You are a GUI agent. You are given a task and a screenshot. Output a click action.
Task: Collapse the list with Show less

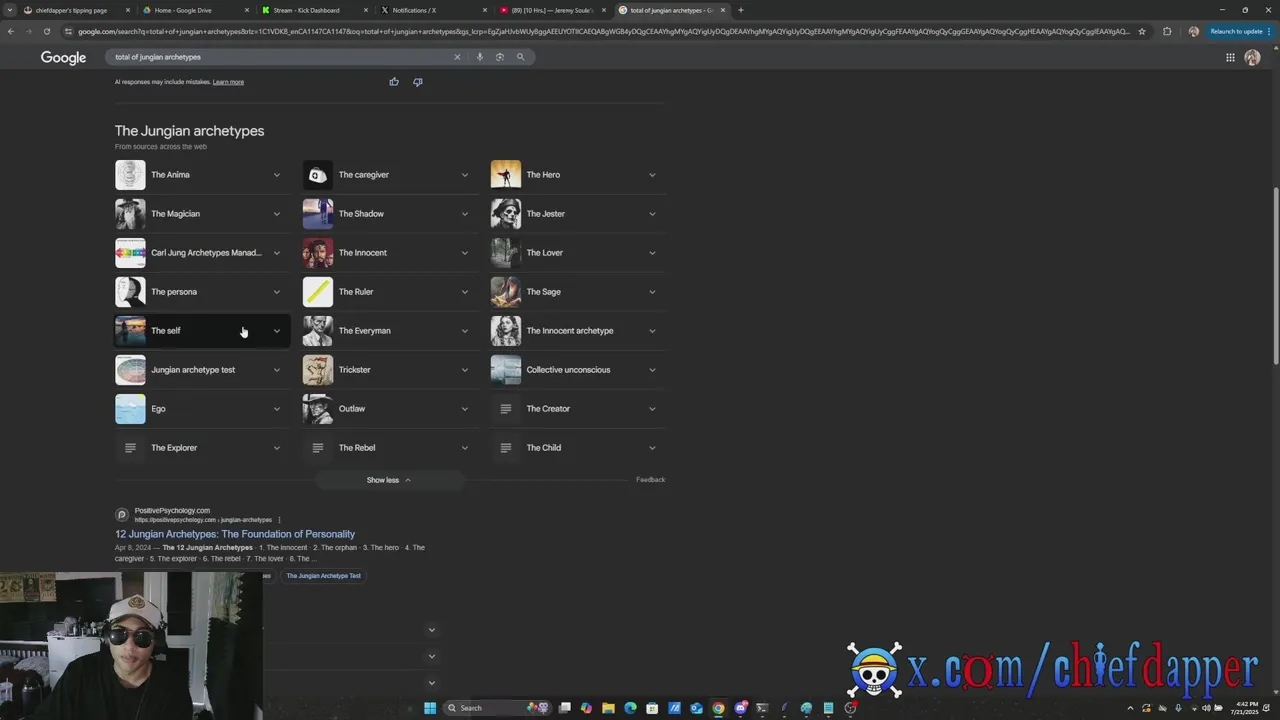tap(389, 480)
